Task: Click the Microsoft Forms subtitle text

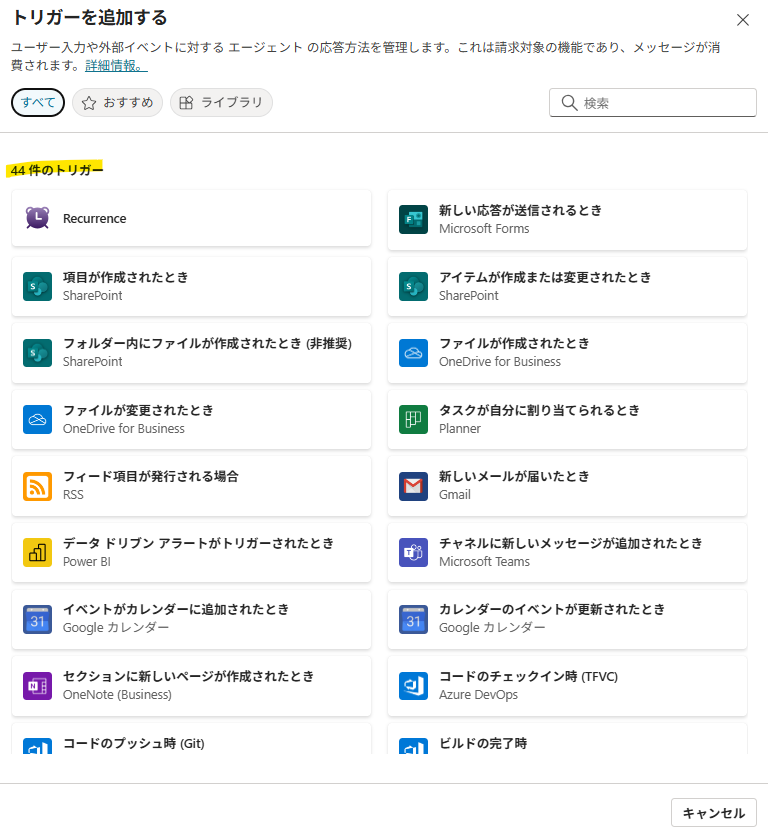Action: (484, 229)
